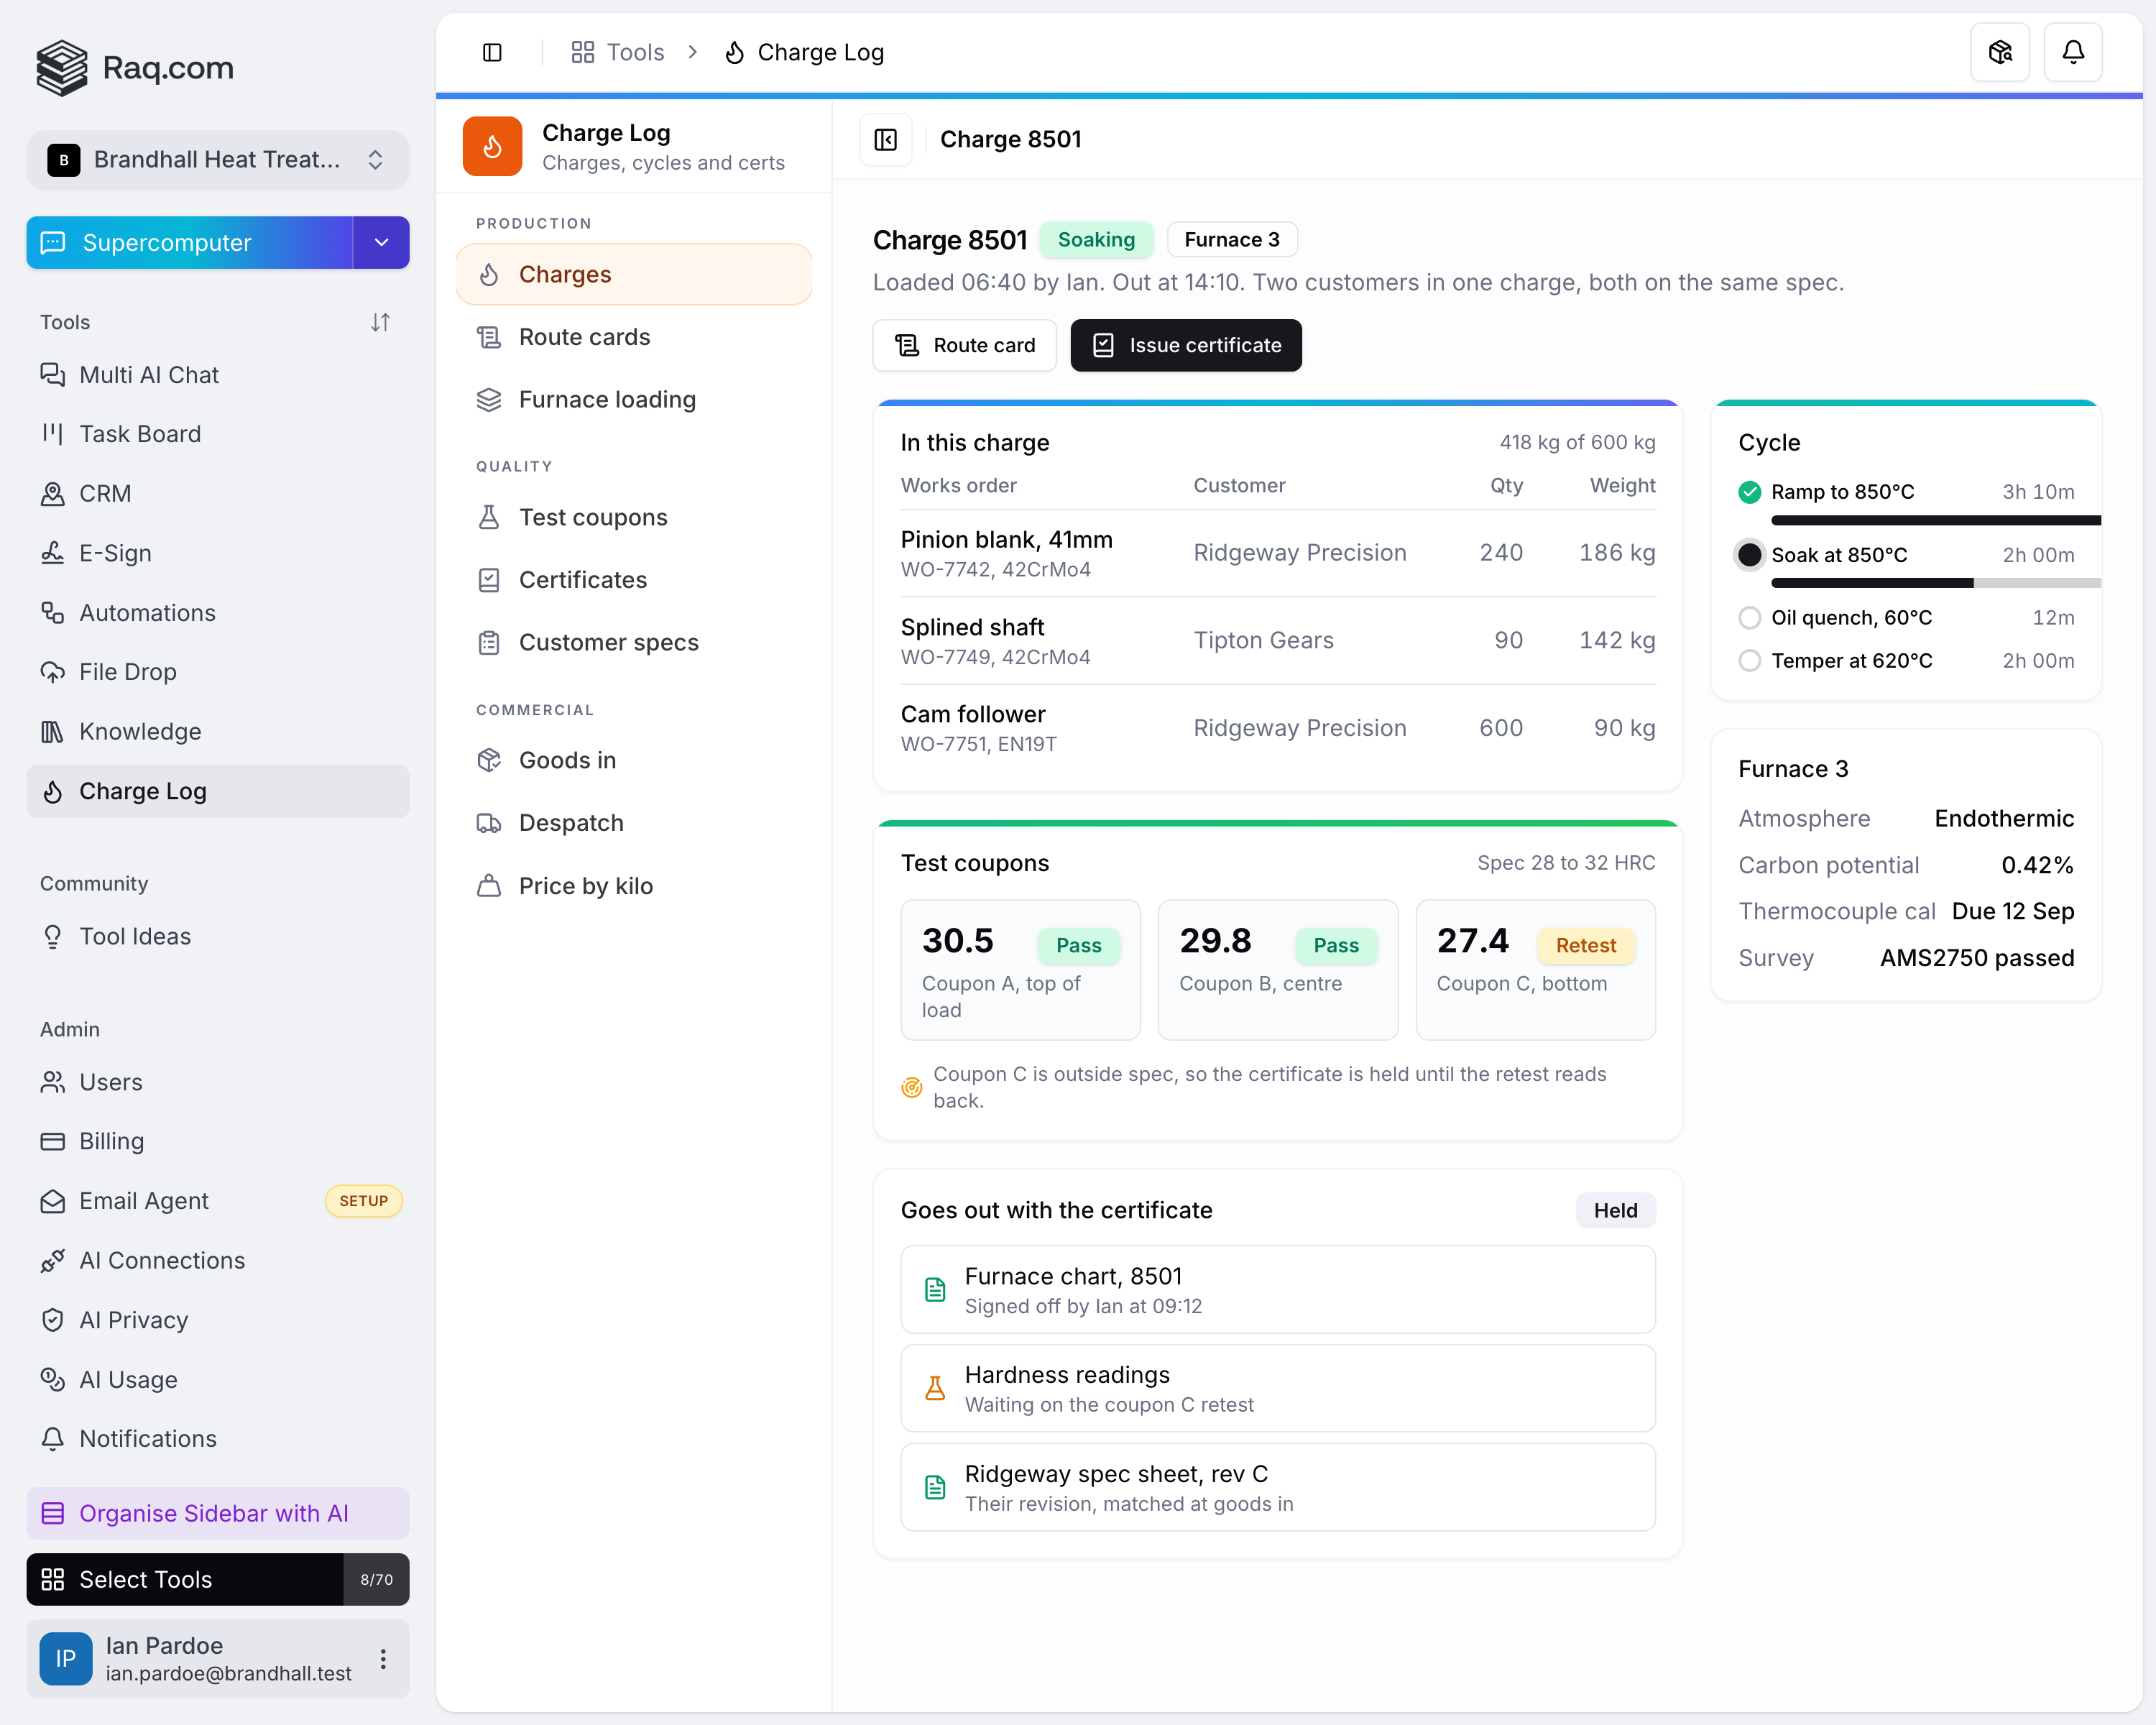Click the Ian Pardoe IP avatar
The image size is (2156, 1725).
(66, 1660)
